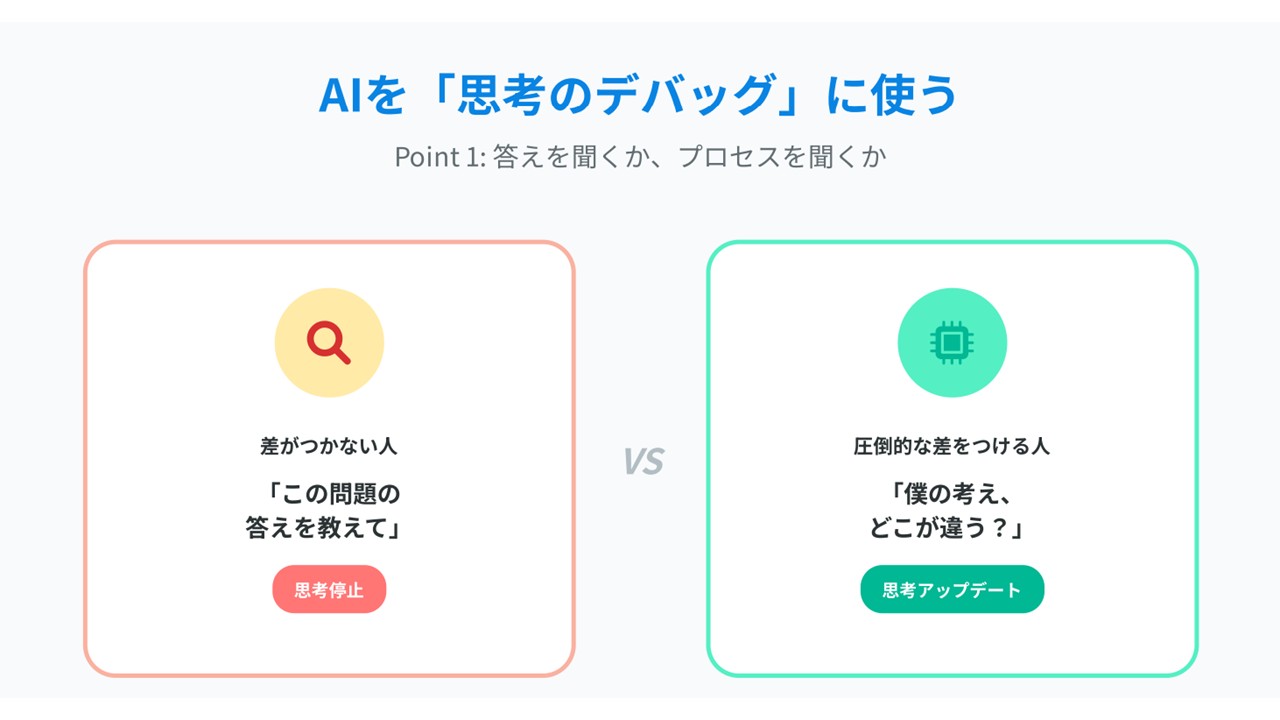The width and height of the screenshot is (1280, 720).
Task: Click the 「この問題の quote line
Action: coord(329,493)
